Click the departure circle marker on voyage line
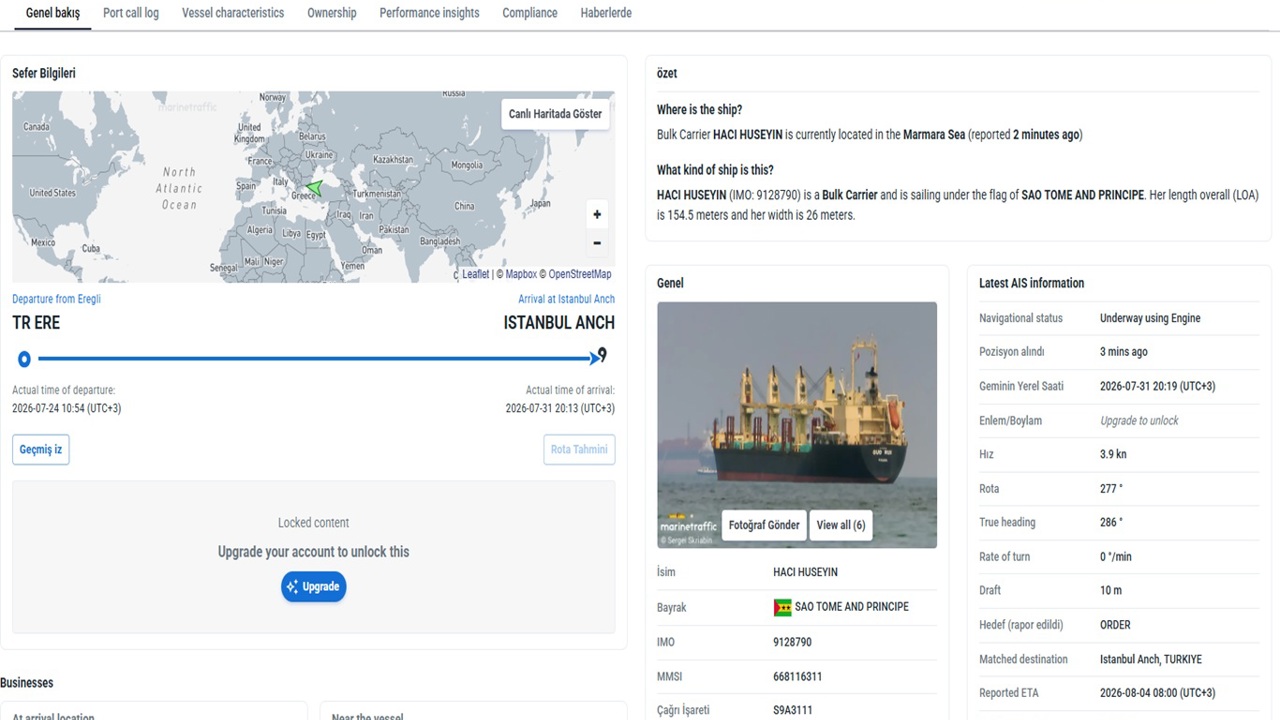 [x=24, y=358]
